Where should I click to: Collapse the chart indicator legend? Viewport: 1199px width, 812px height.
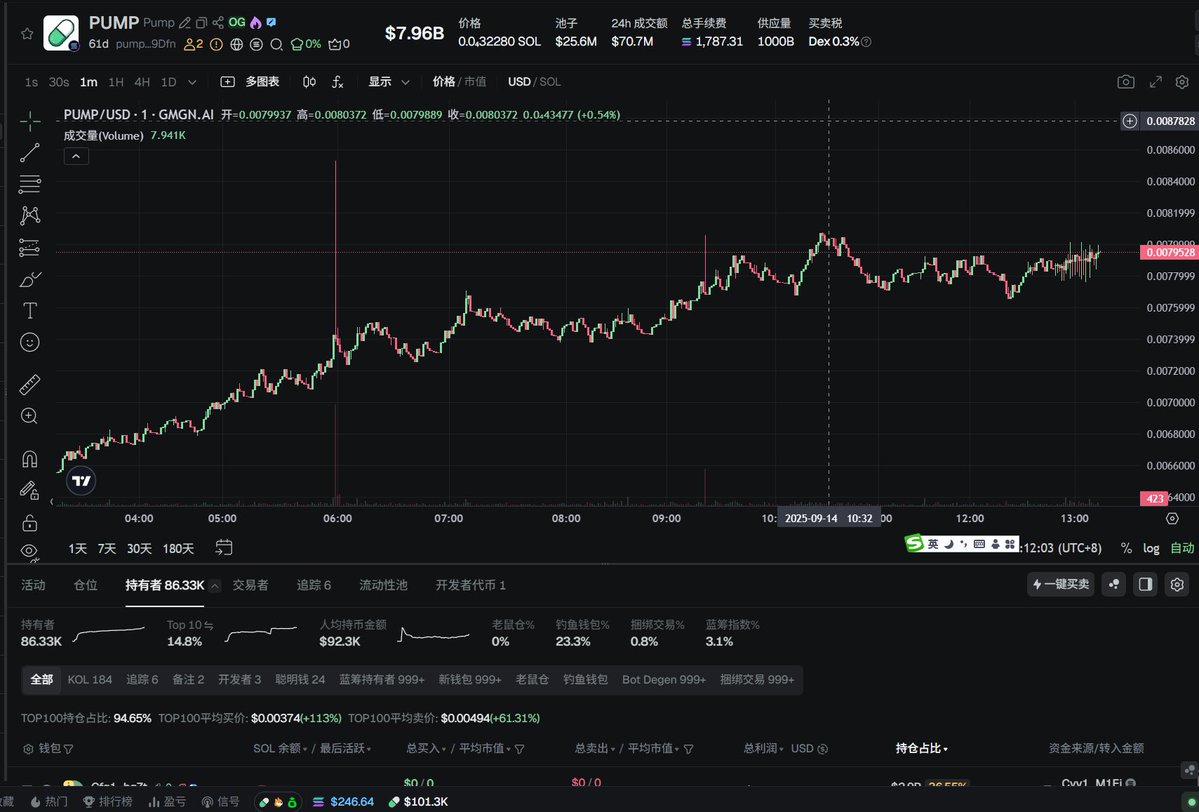point(76,156)
